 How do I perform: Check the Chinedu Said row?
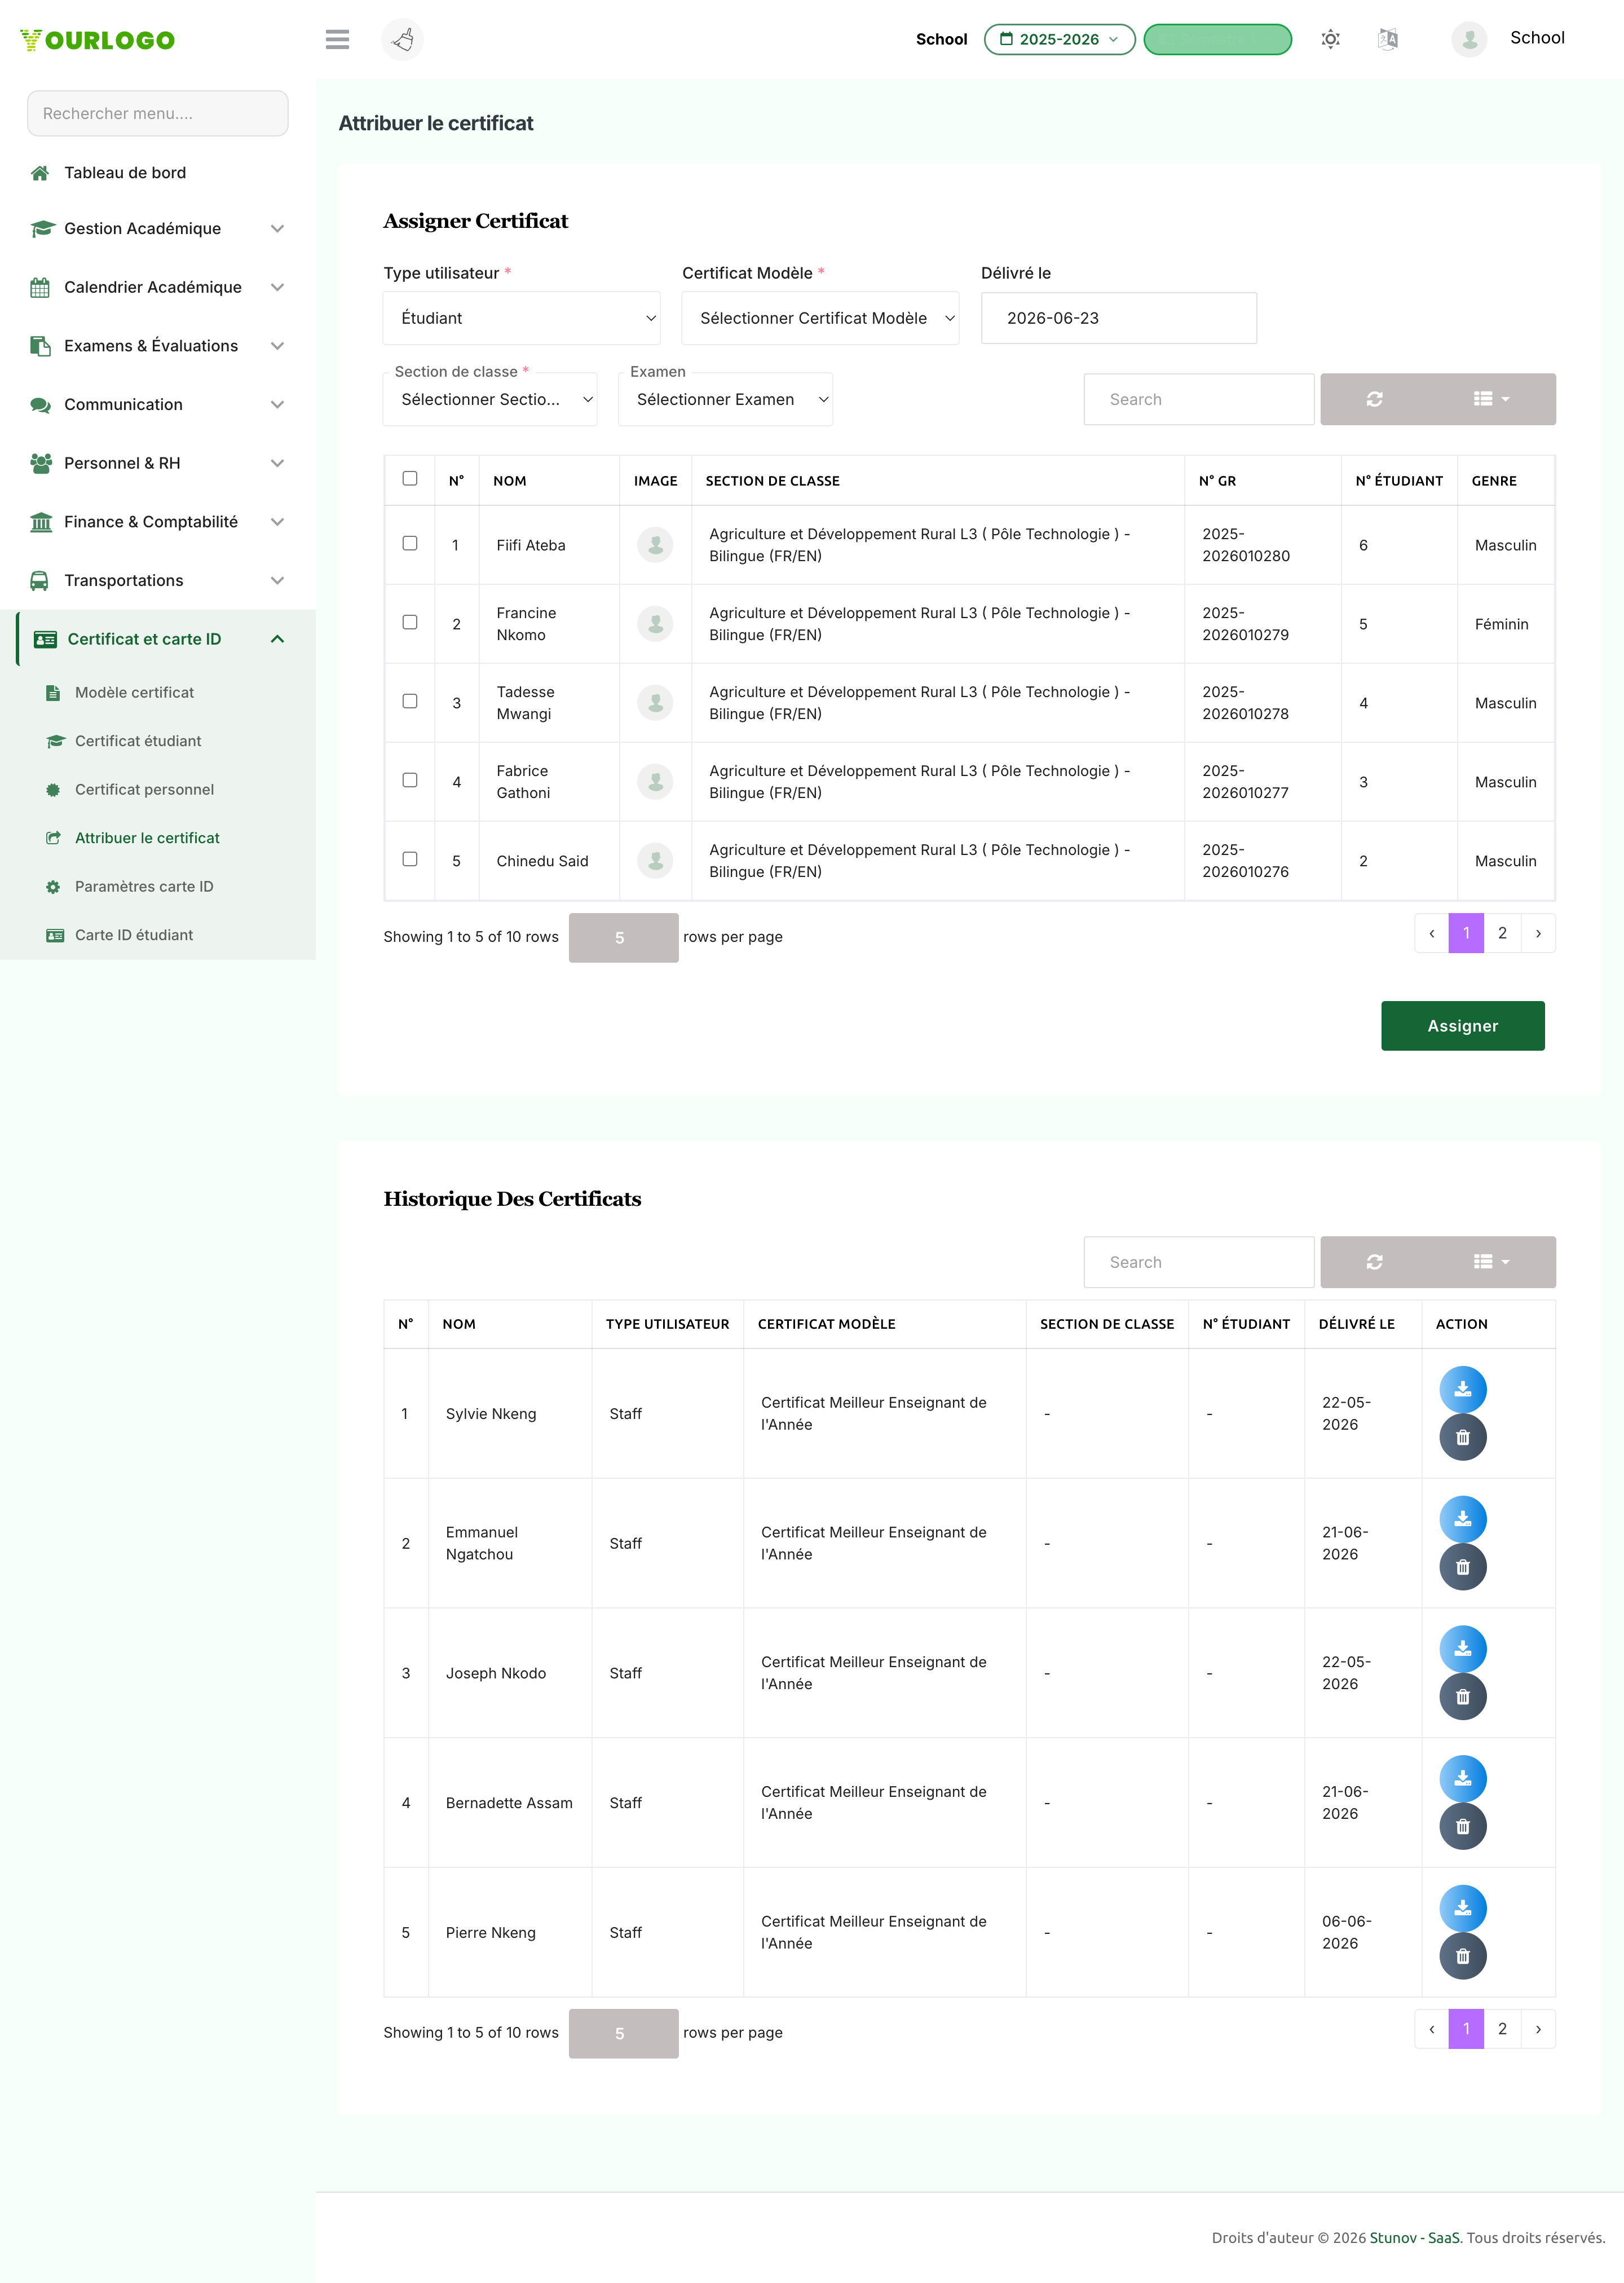tap(410, 860)
